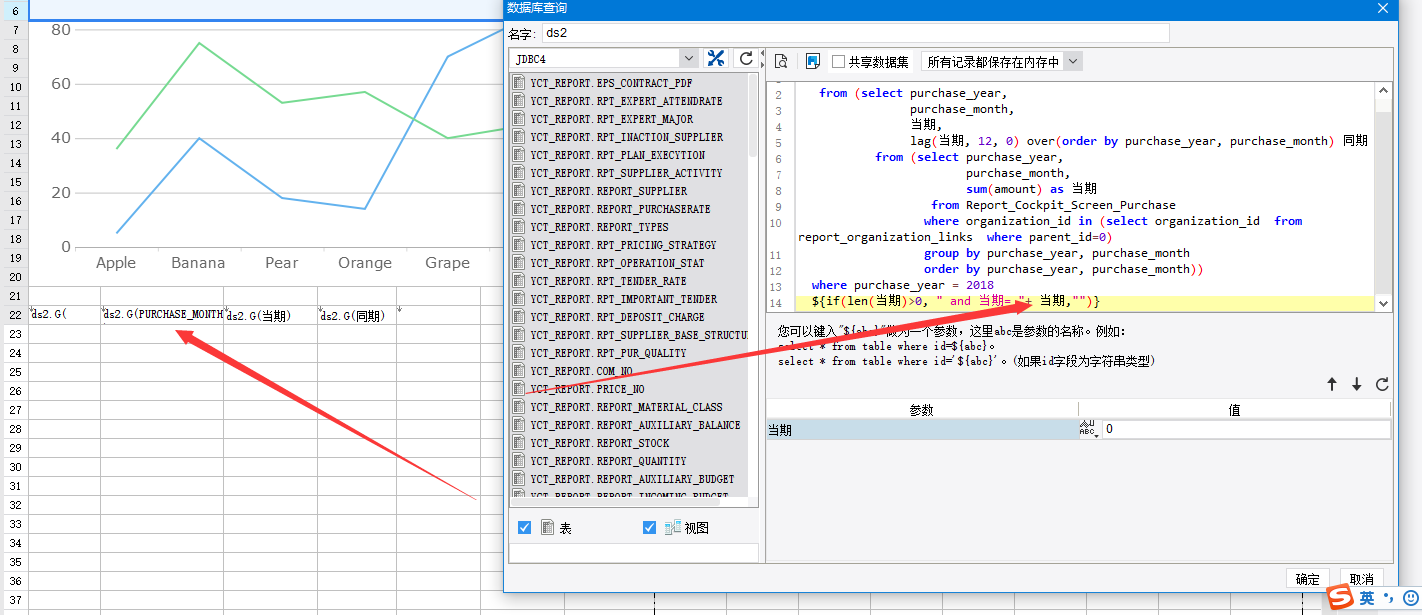Open the JDBC4 connection dropdown
The height and width of the screenshot is (615, 1422).
pyautogui.click(x=688, y=59)
